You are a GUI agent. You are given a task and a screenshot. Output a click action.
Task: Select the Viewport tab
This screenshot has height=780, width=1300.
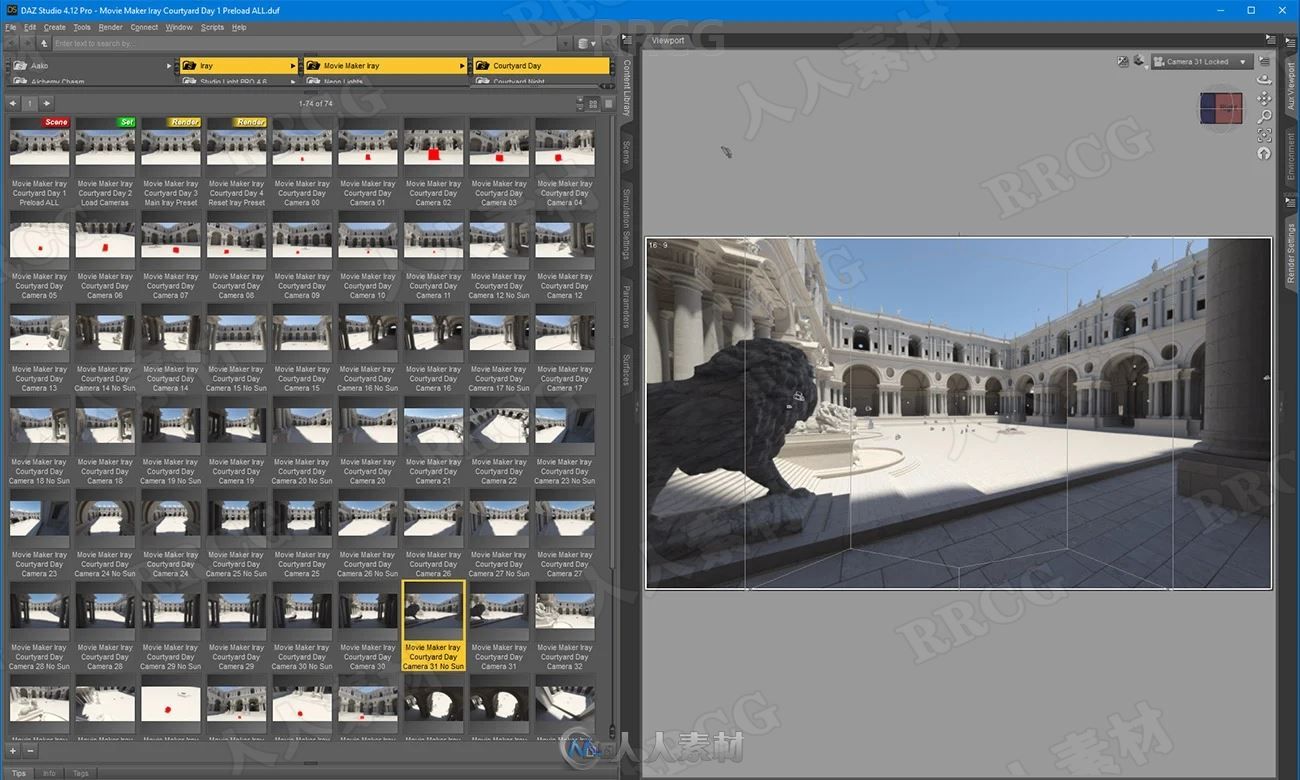click(x=668, y=41)
